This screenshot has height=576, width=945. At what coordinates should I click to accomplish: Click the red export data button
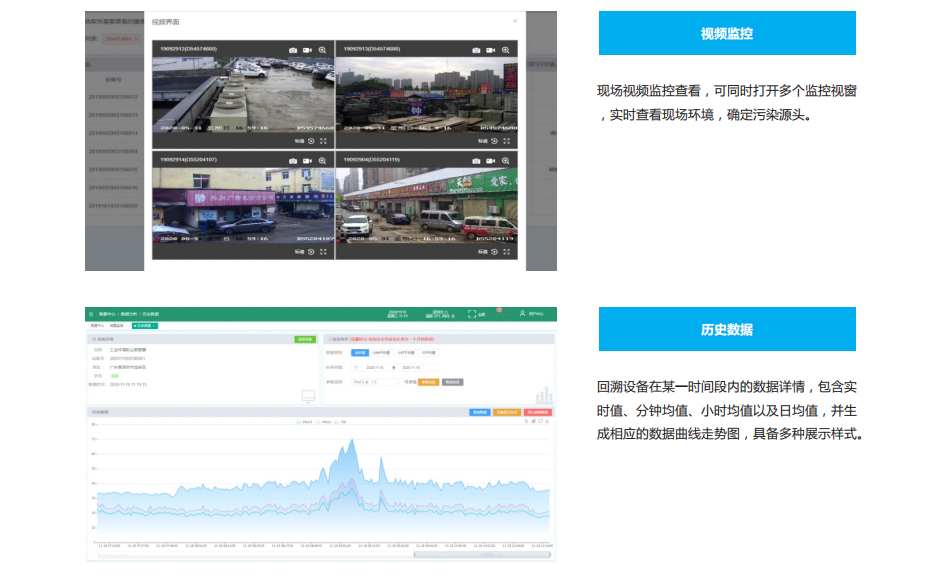pyautogui.click(x=538, y=412)
